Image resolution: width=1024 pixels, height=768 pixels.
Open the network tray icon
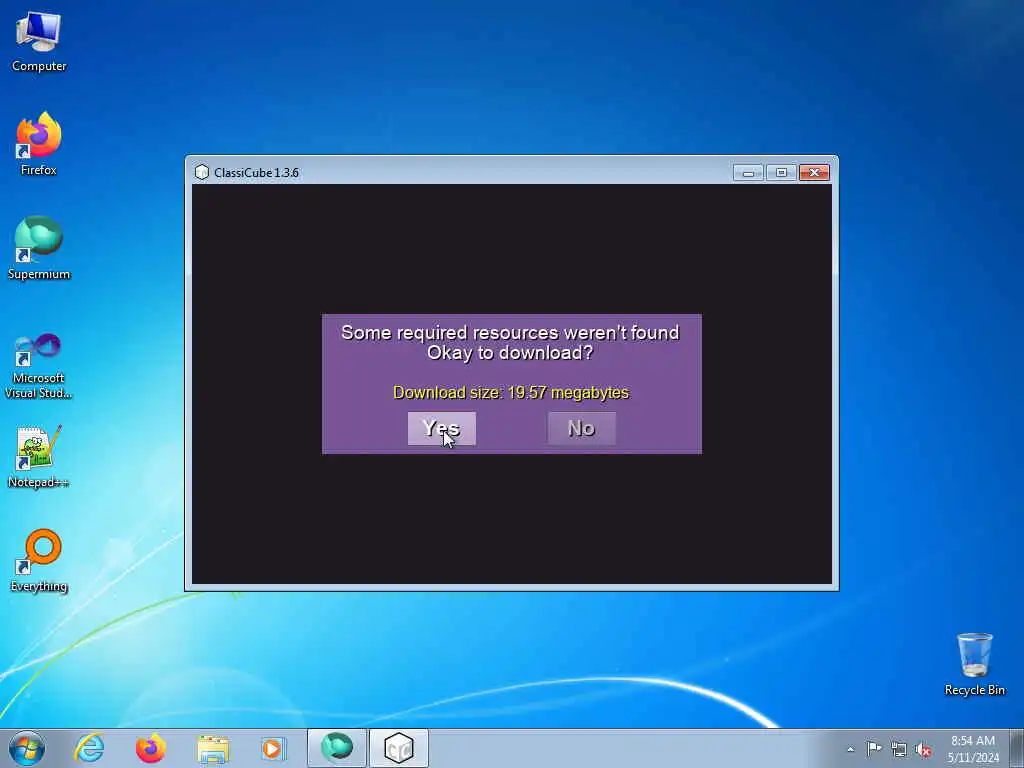899,749
